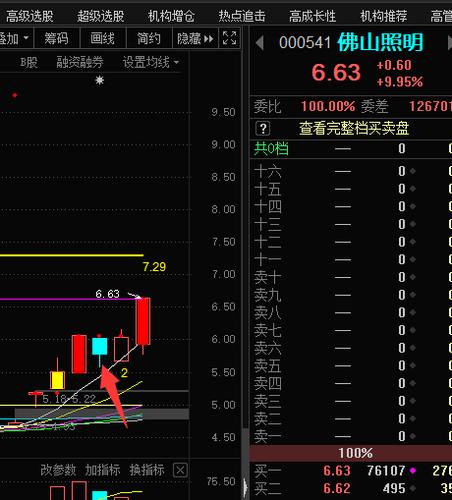Image resolution: width=452 pixels, height=500 pixels.
Task: Open the 机构增仓 tab
Action: (171, 16)
